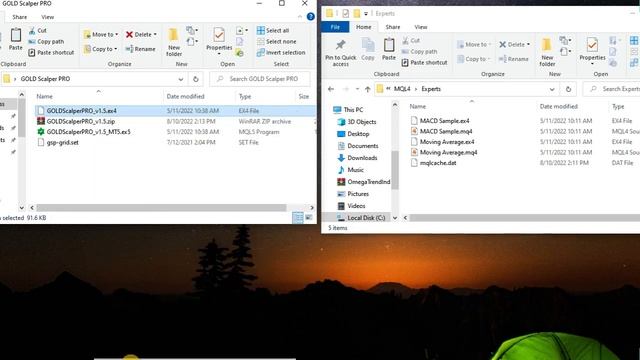Switch to large icons view in GOLD Scalper PRO
Viewport: 640px width, 360px height.
coord(309,218)
